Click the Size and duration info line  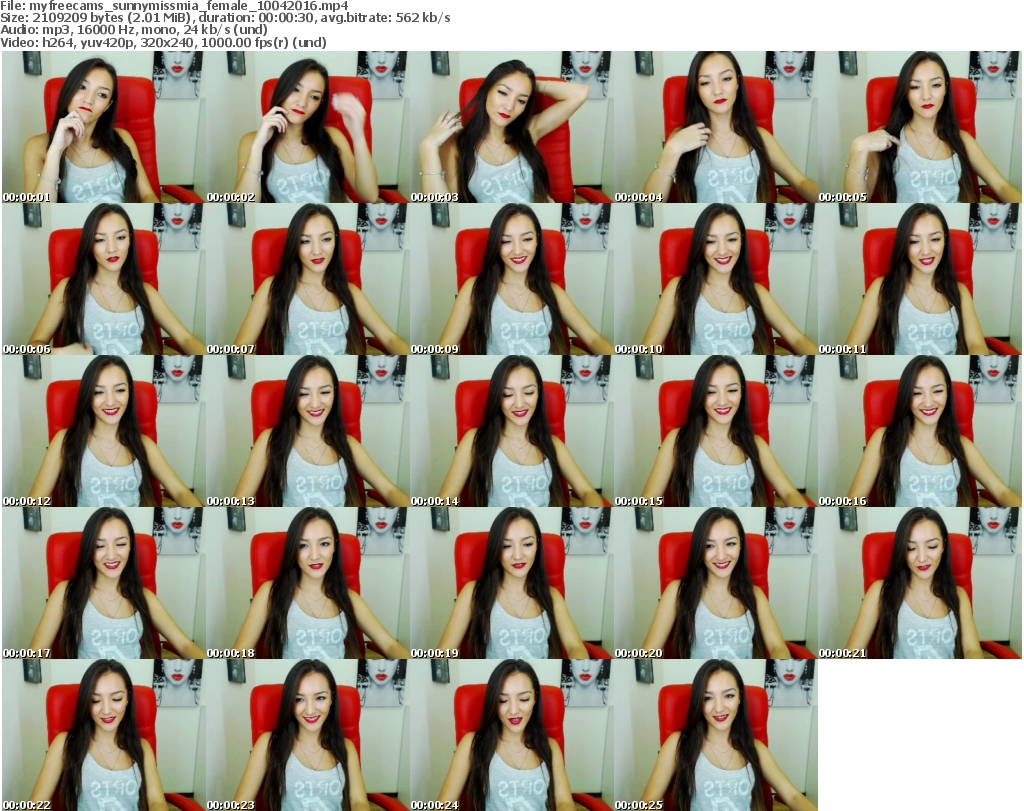(225, 18)
